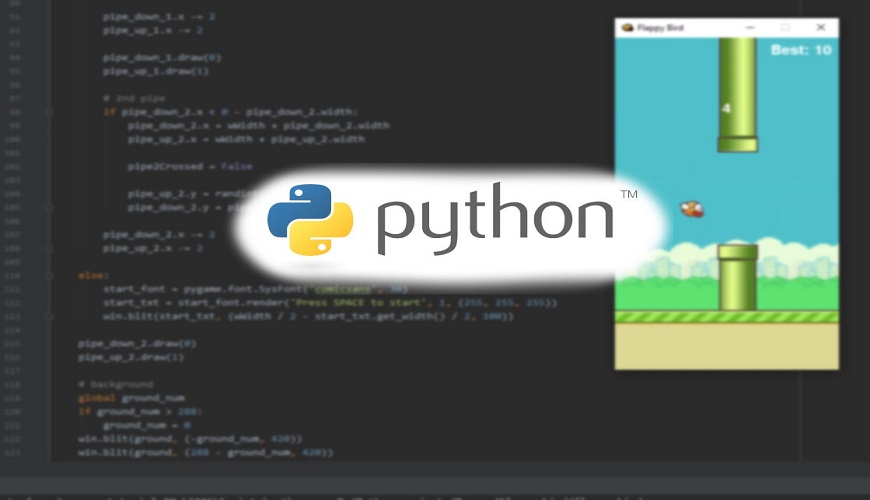
Task: Click the flying bird sprite
Action: pos(692,208)
